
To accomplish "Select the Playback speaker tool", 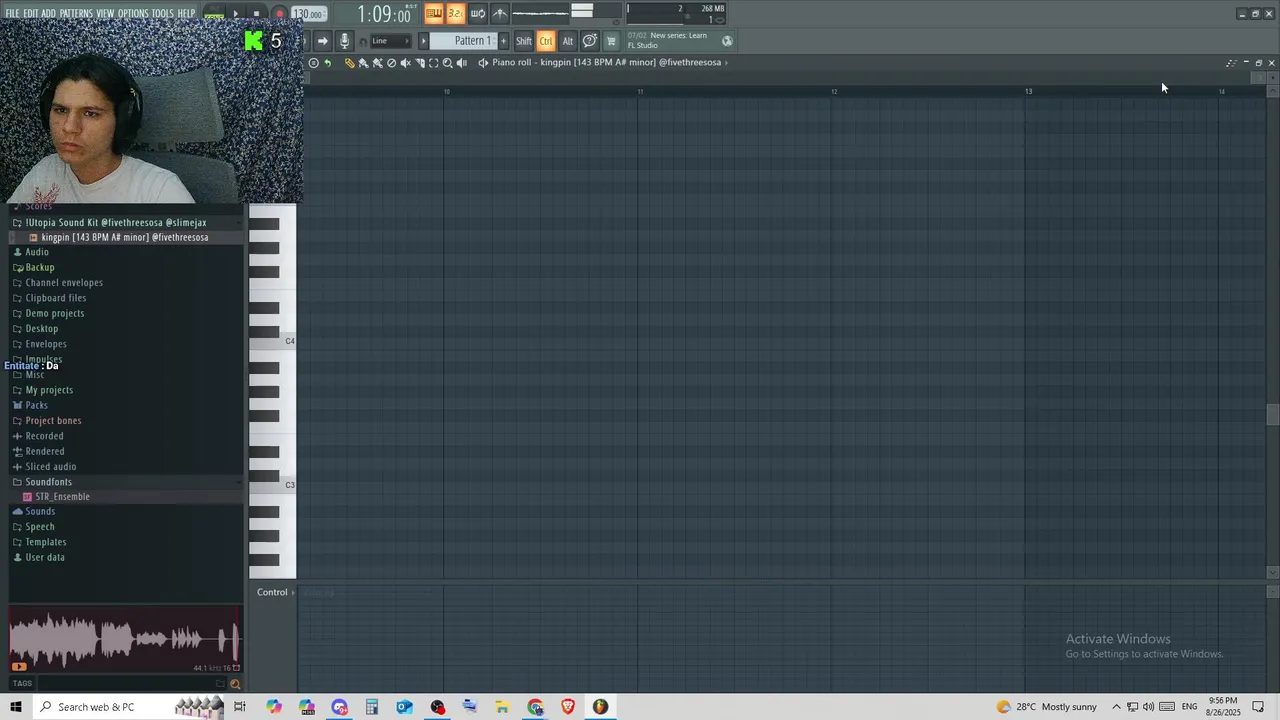I will pyautogui.click(x=462, y=63).
